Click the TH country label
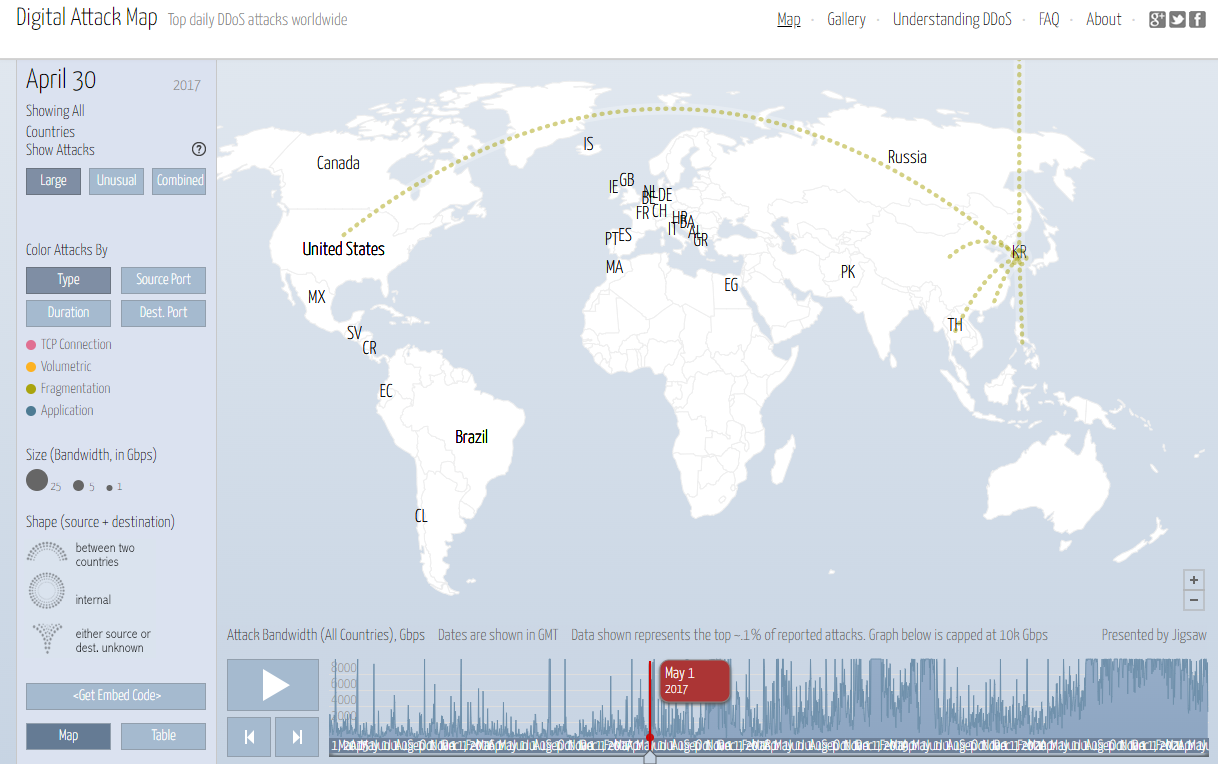The image size is (1218, 764). tap(955, 325)
